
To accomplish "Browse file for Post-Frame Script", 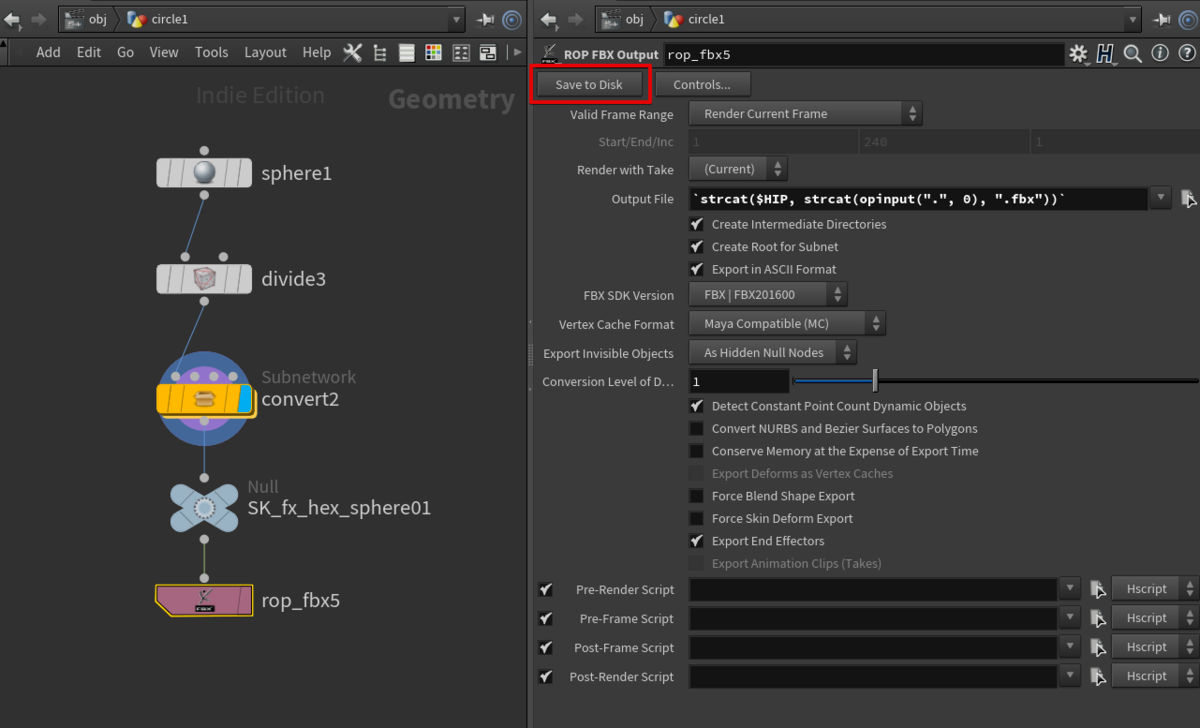I will [1097, 647].
